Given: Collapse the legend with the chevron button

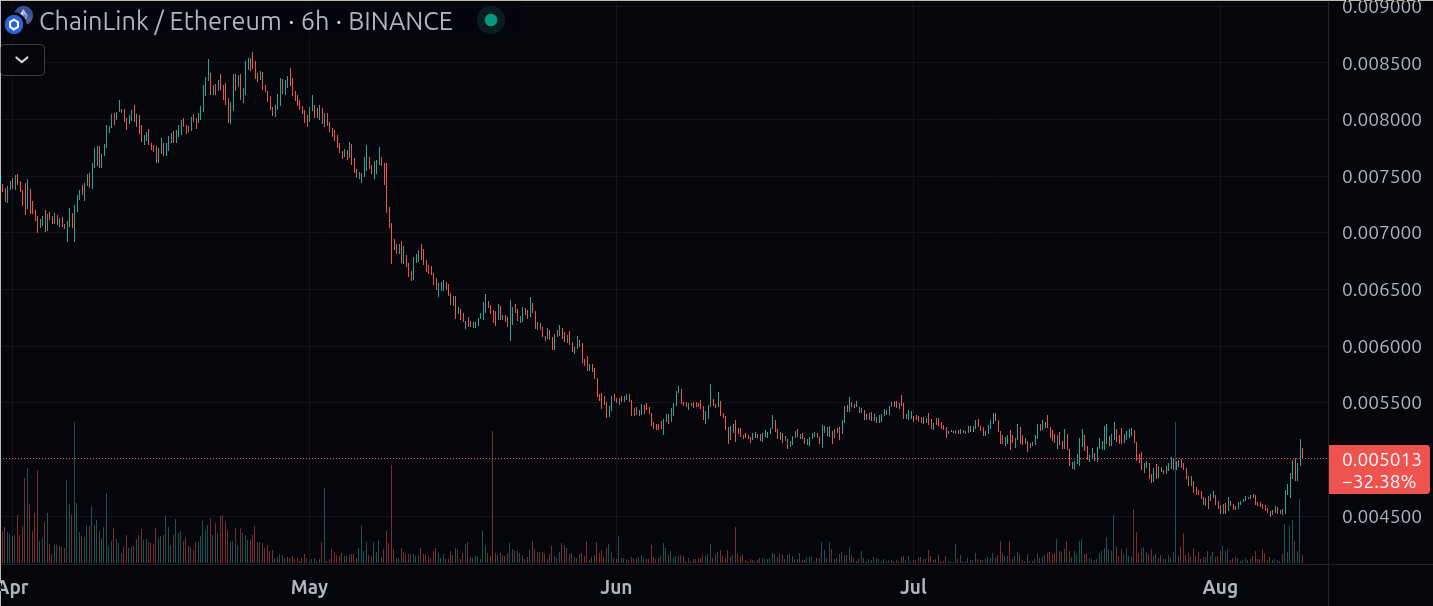Looking at the screenshot, I should [x=22, y=60].
